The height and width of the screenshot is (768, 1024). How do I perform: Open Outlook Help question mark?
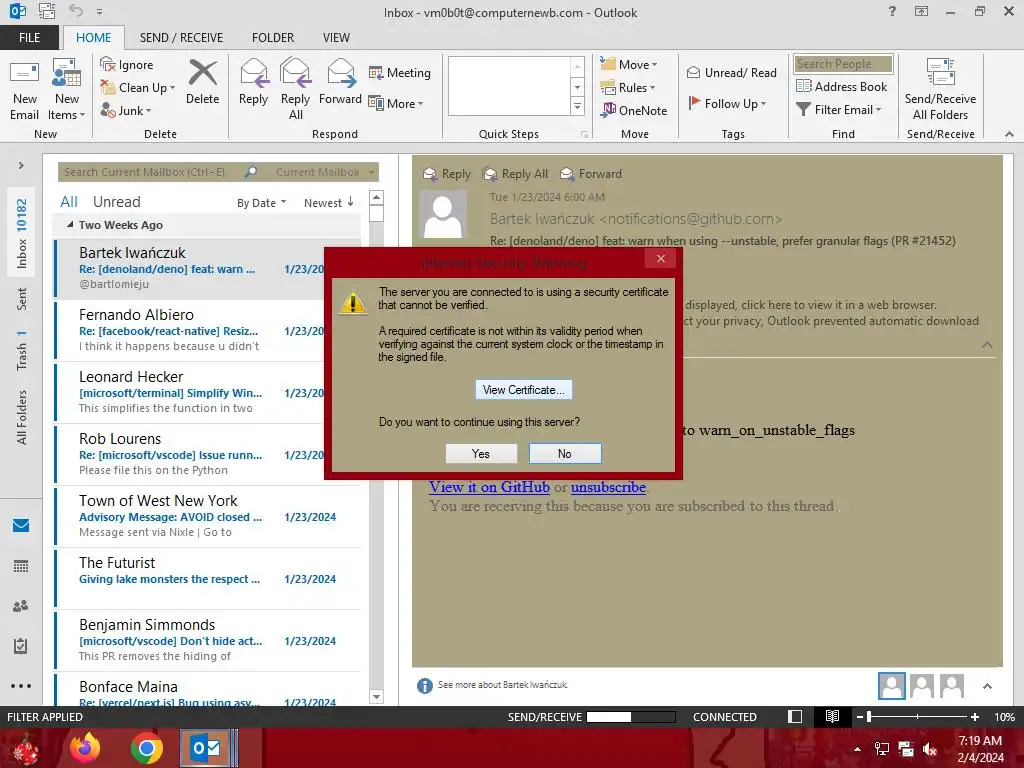point(892,11)
